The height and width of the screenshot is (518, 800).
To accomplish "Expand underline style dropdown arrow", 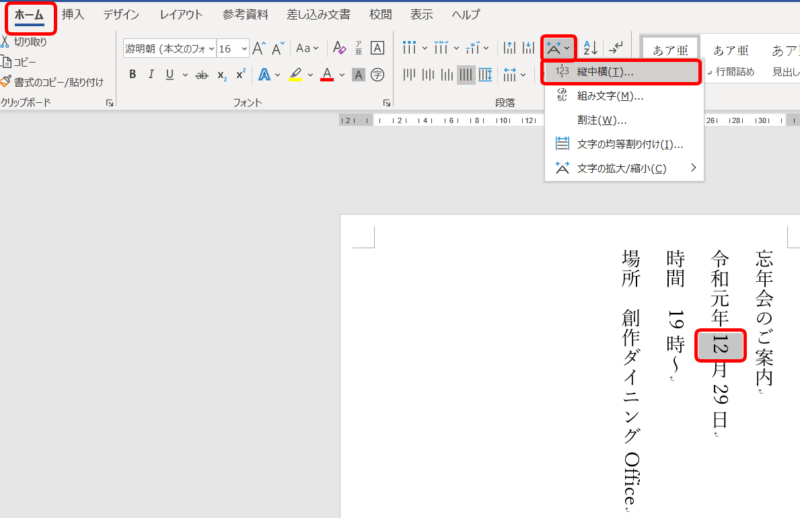I will 185,75.
